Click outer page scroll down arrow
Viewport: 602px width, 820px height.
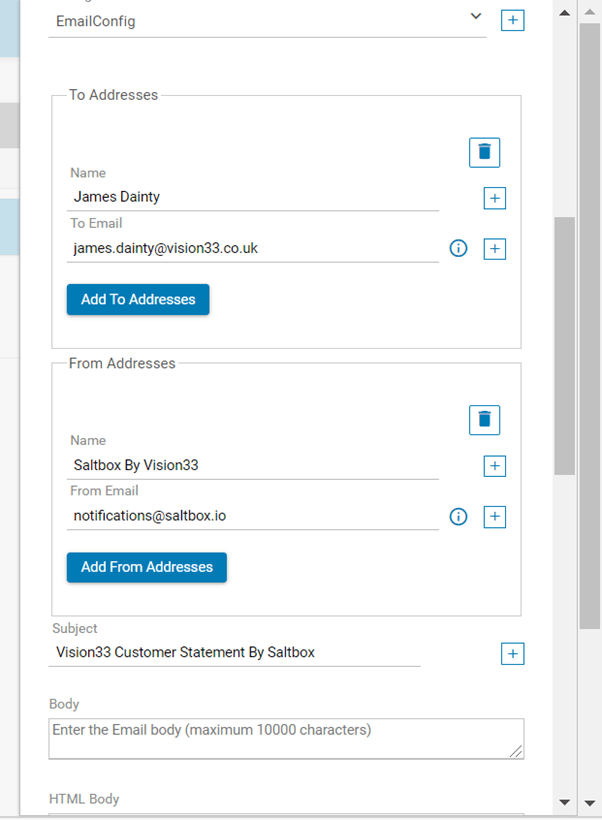click(x=590, y=803)
